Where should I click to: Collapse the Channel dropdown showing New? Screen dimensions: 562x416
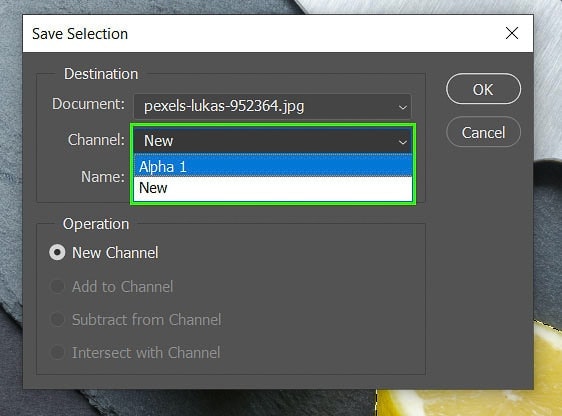[272, 141]
